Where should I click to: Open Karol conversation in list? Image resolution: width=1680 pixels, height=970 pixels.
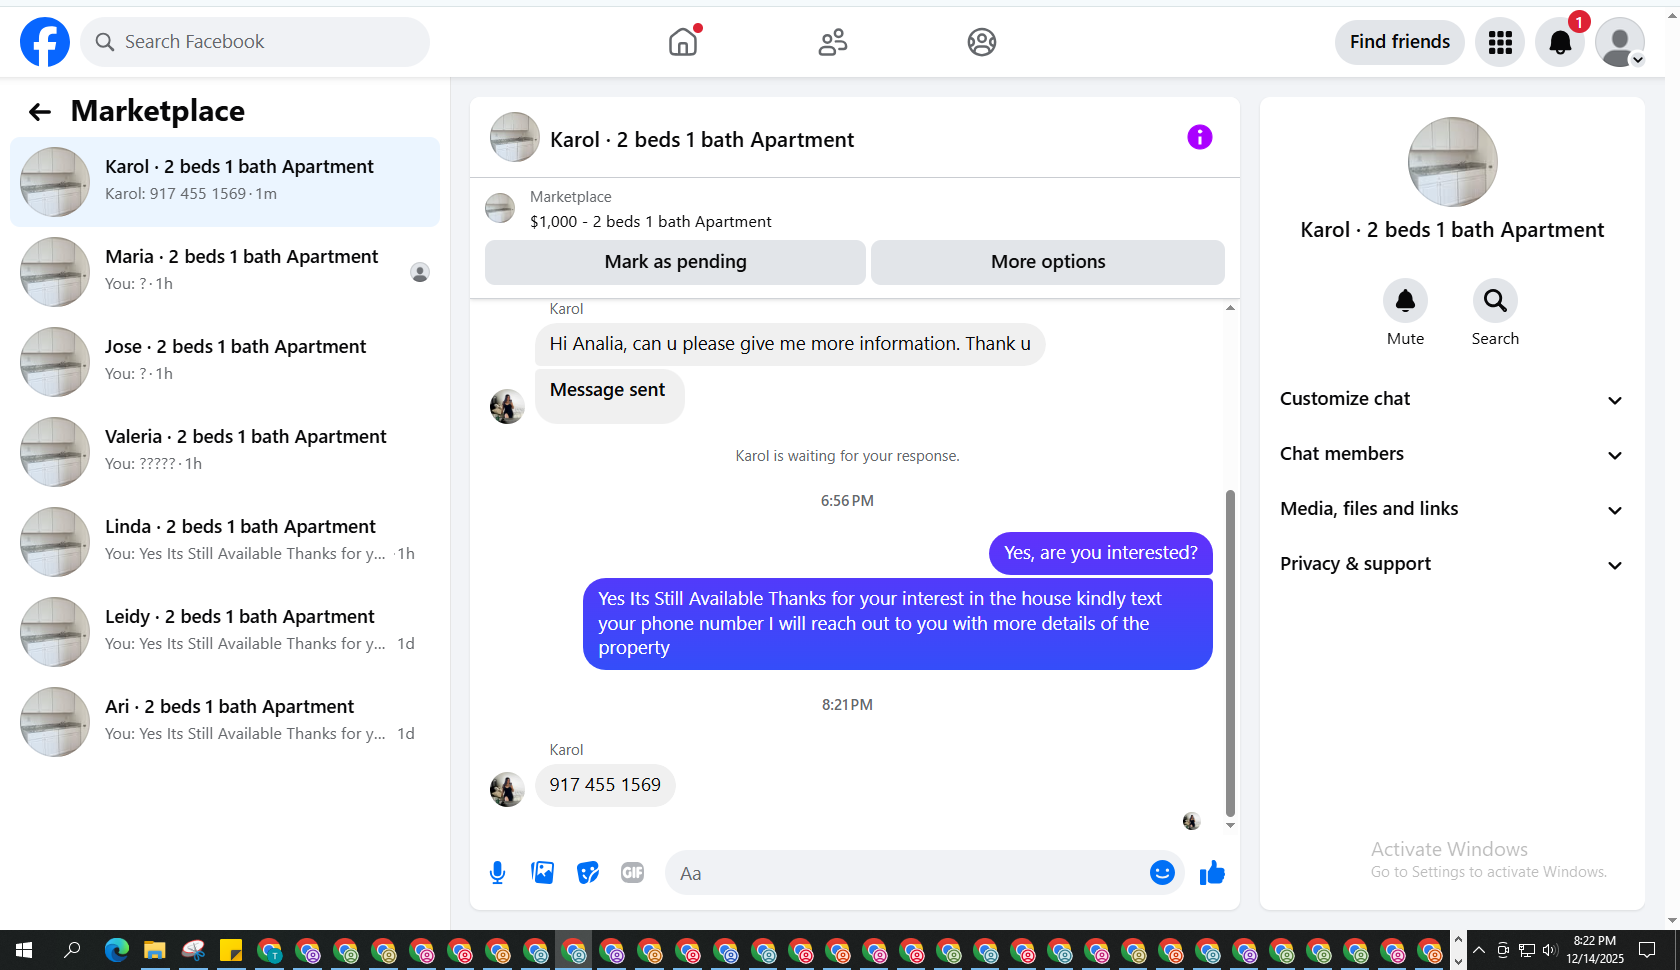pos(225,182)
